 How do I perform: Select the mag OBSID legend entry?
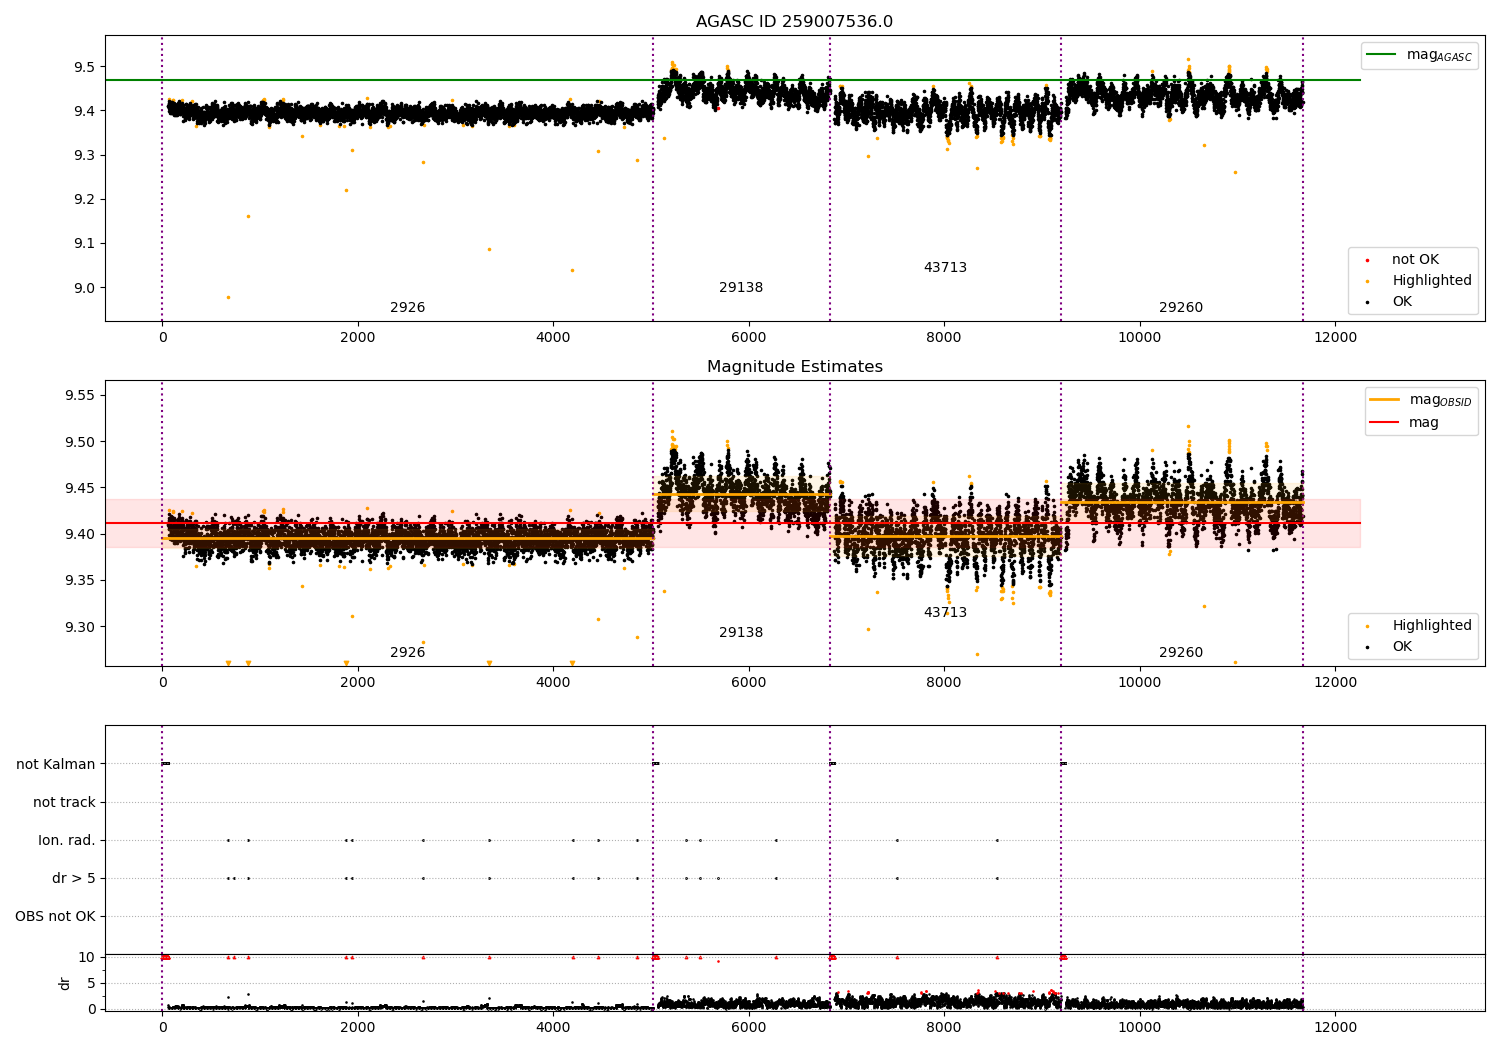click(x=1421, y=400)
